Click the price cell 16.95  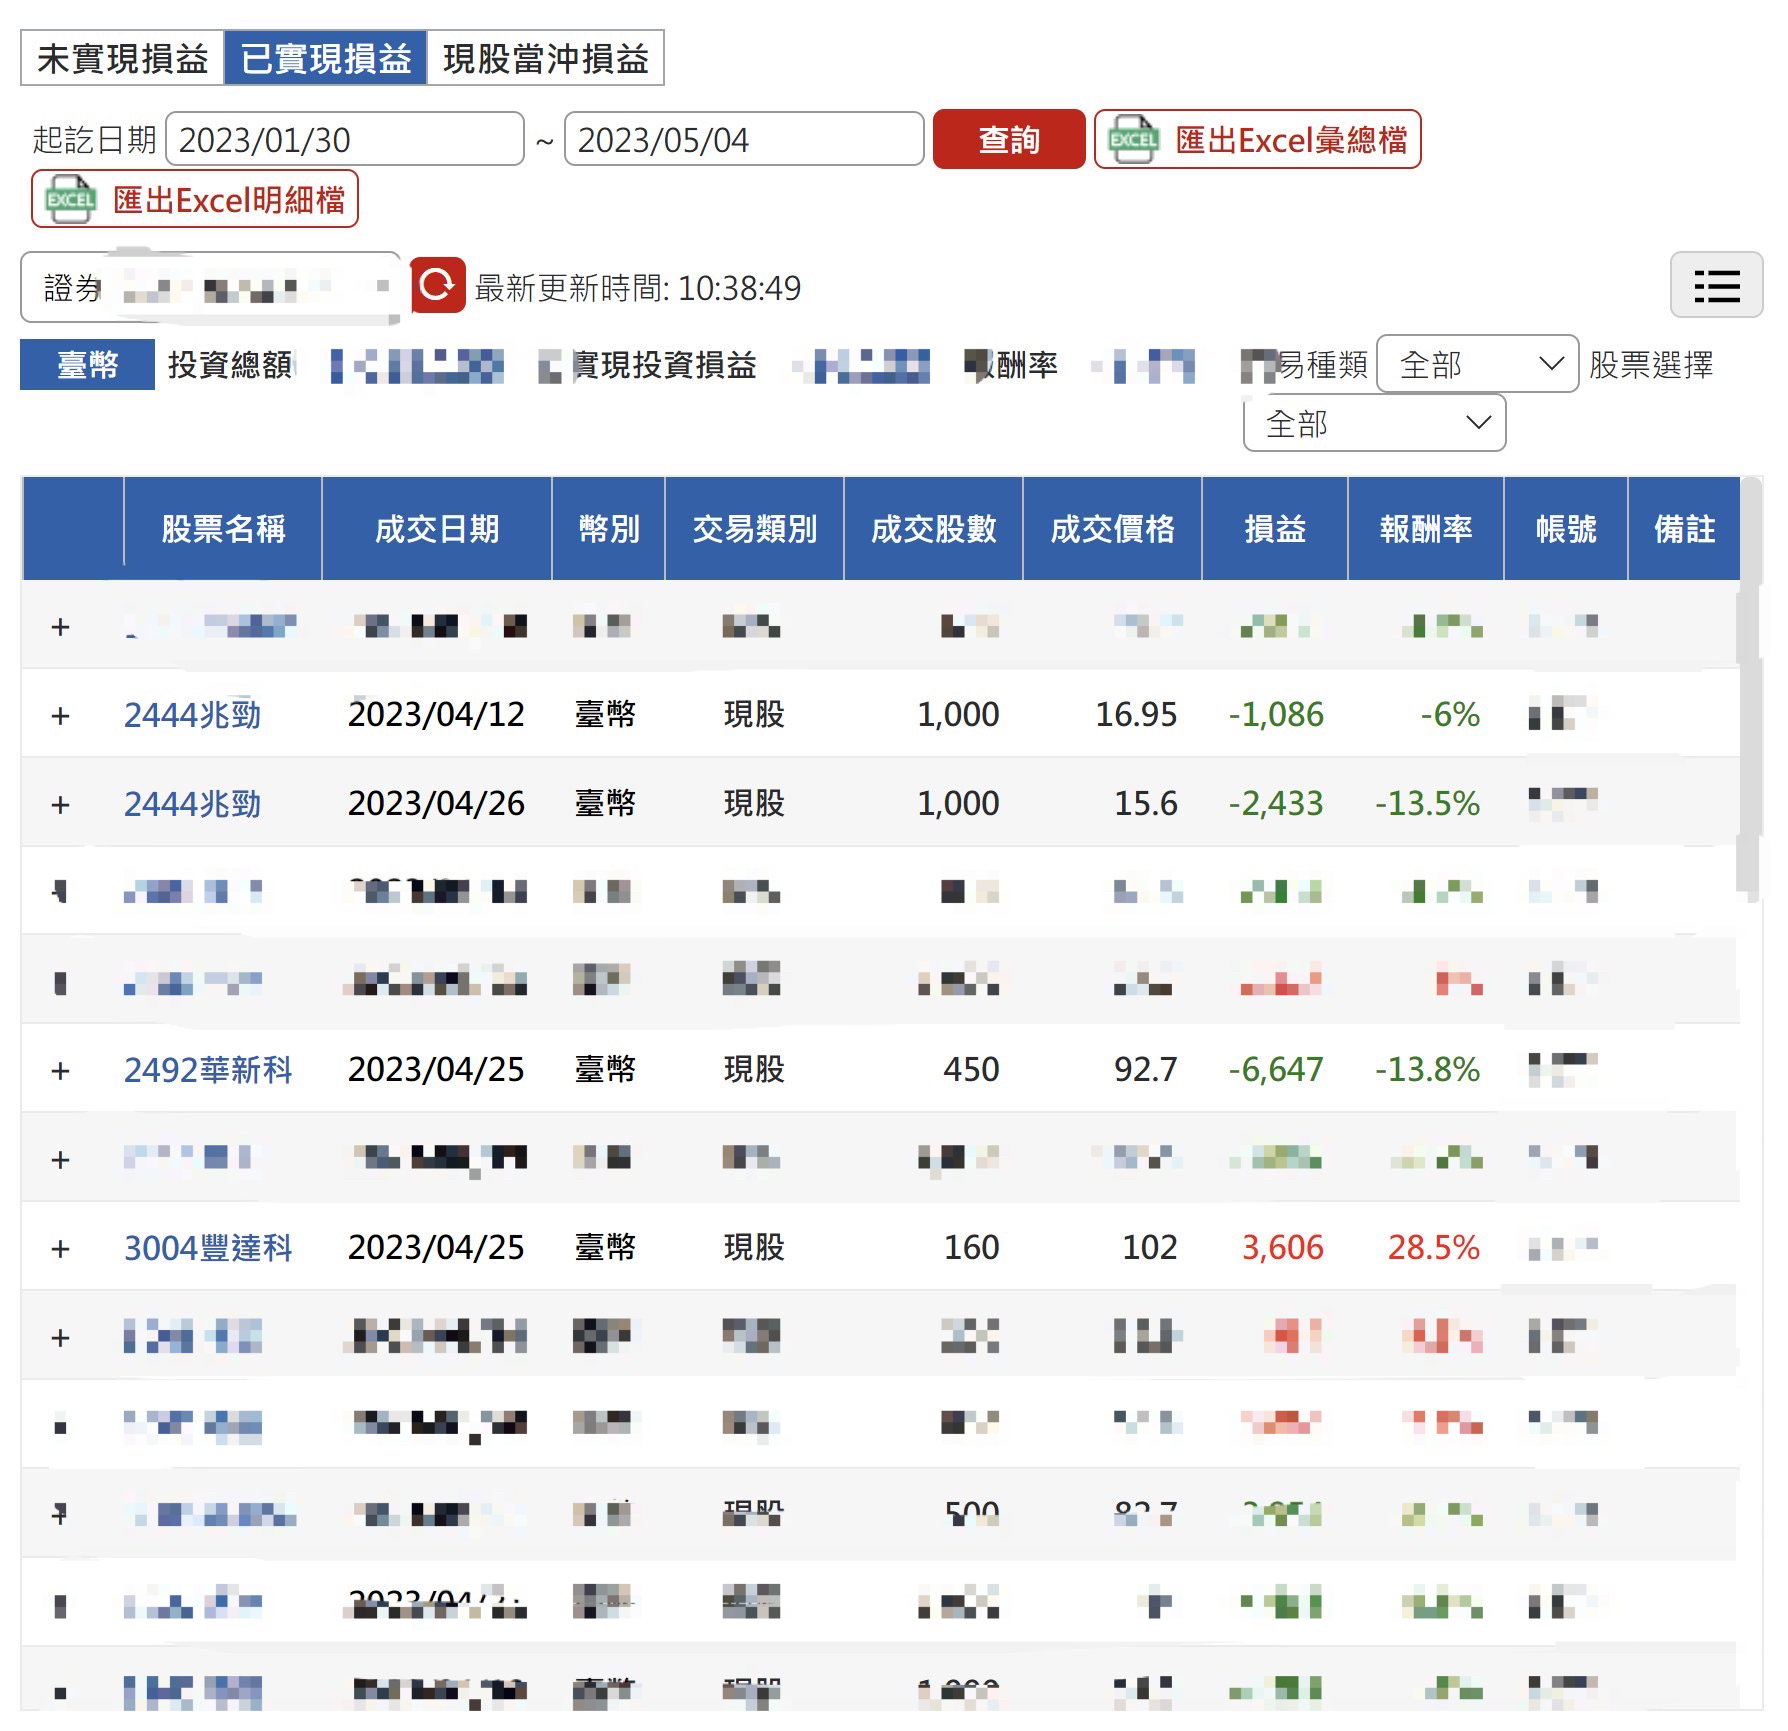(1136, 715)
